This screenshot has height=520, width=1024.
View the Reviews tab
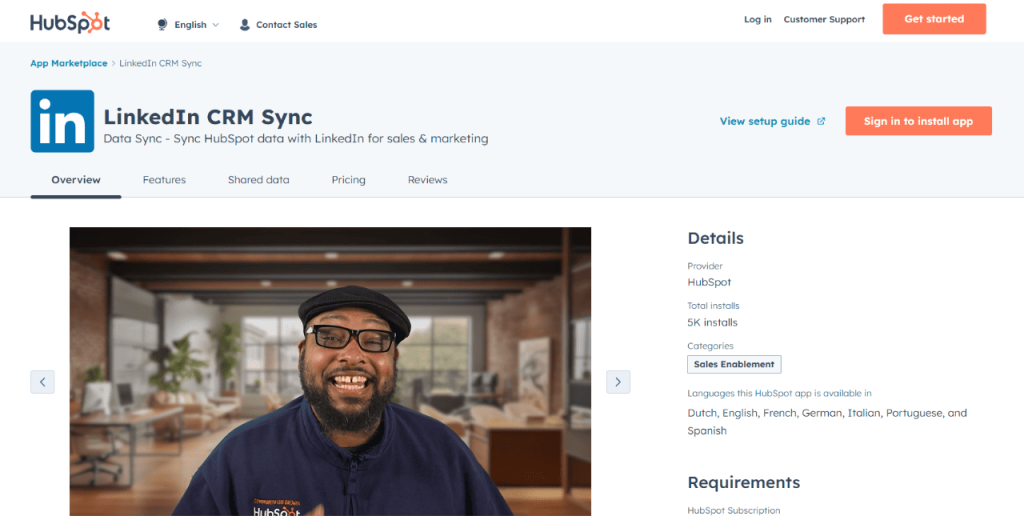pyautogui.click(x=428, y=180)
